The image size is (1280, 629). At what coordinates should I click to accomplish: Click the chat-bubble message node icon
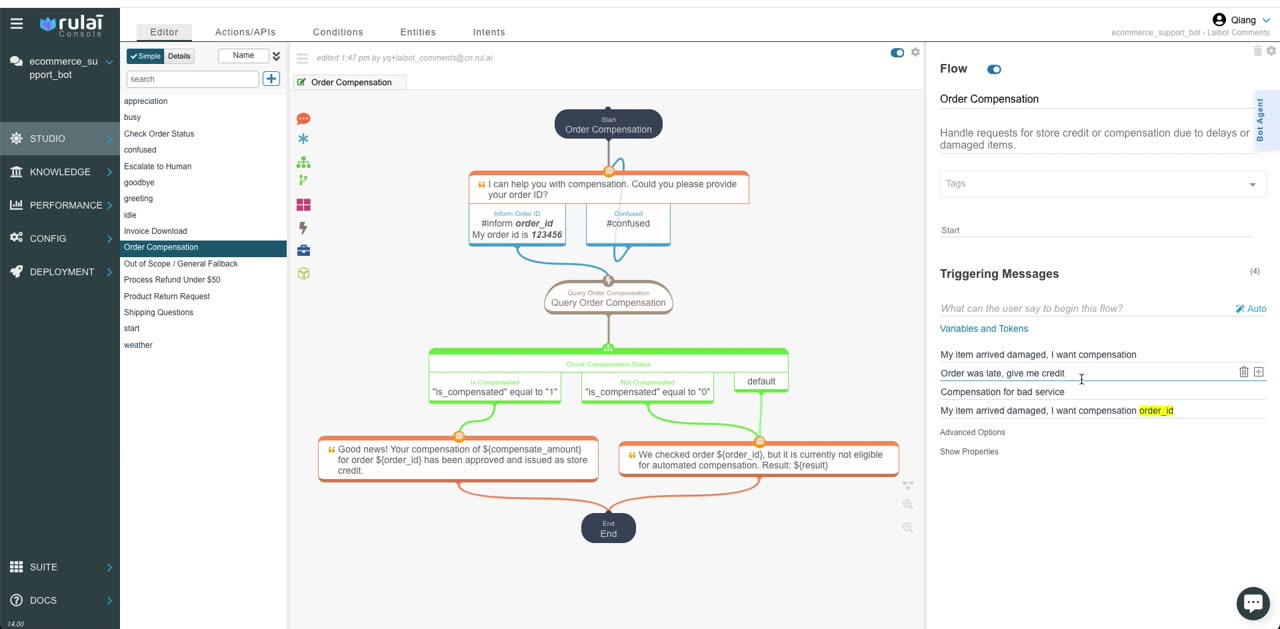point(303,118)
